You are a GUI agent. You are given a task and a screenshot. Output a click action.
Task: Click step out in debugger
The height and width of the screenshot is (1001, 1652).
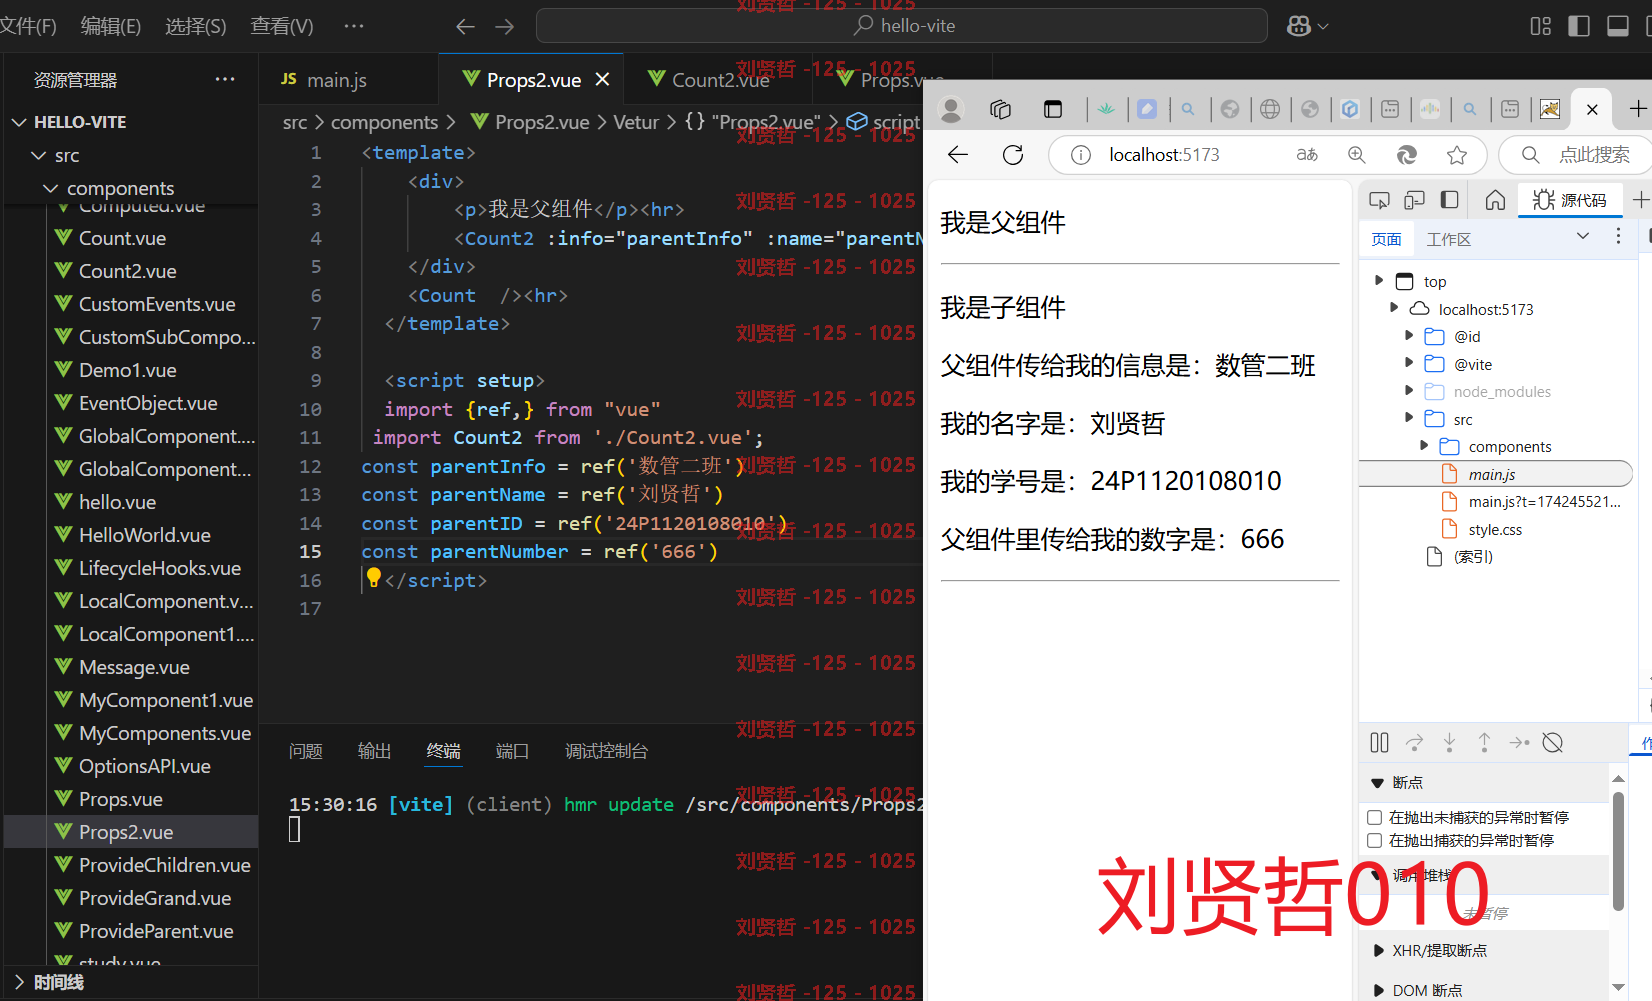tap(1484, 742)
